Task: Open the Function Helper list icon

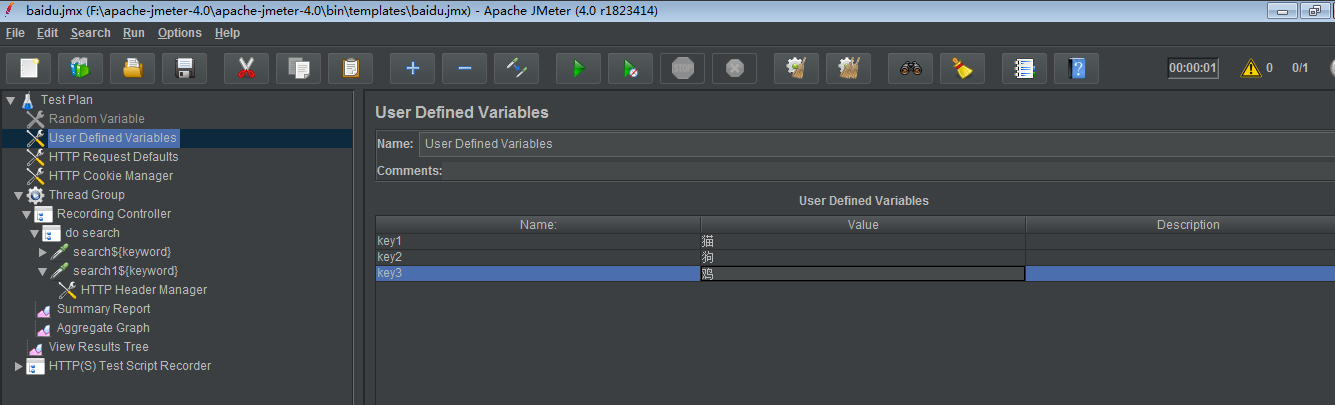Action: pyautogui.click(x=1024, y=68)
